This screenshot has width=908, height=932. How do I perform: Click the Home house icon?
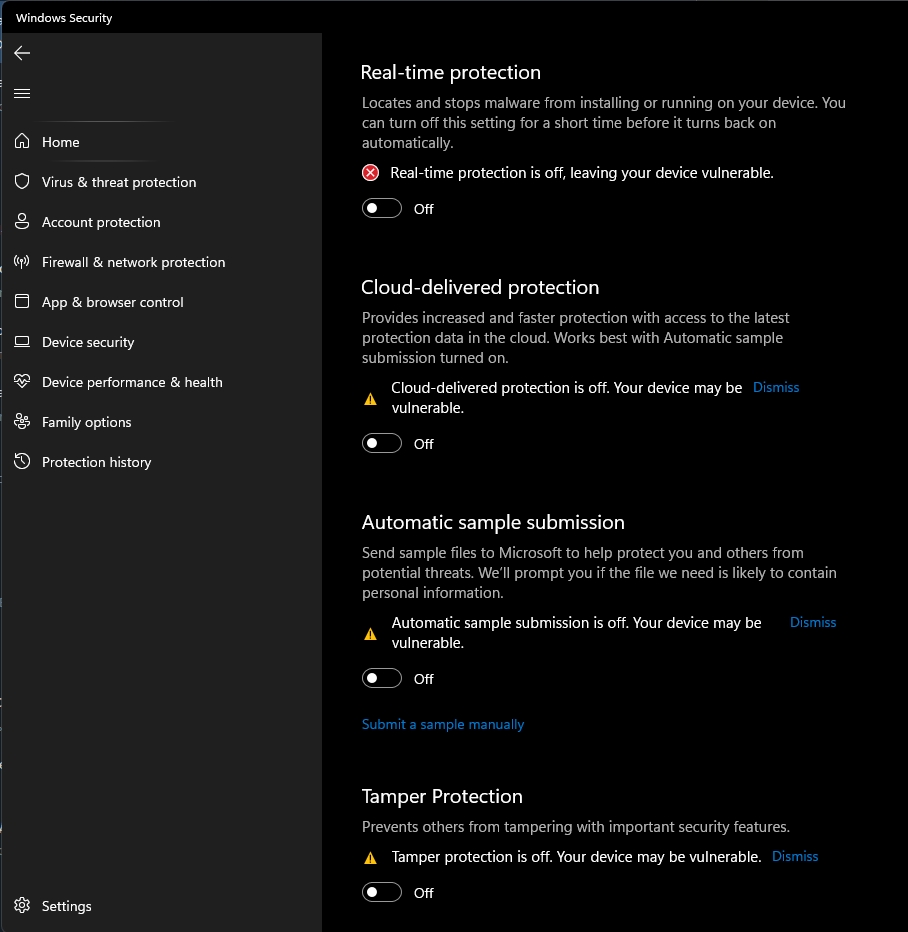point(22,142)
